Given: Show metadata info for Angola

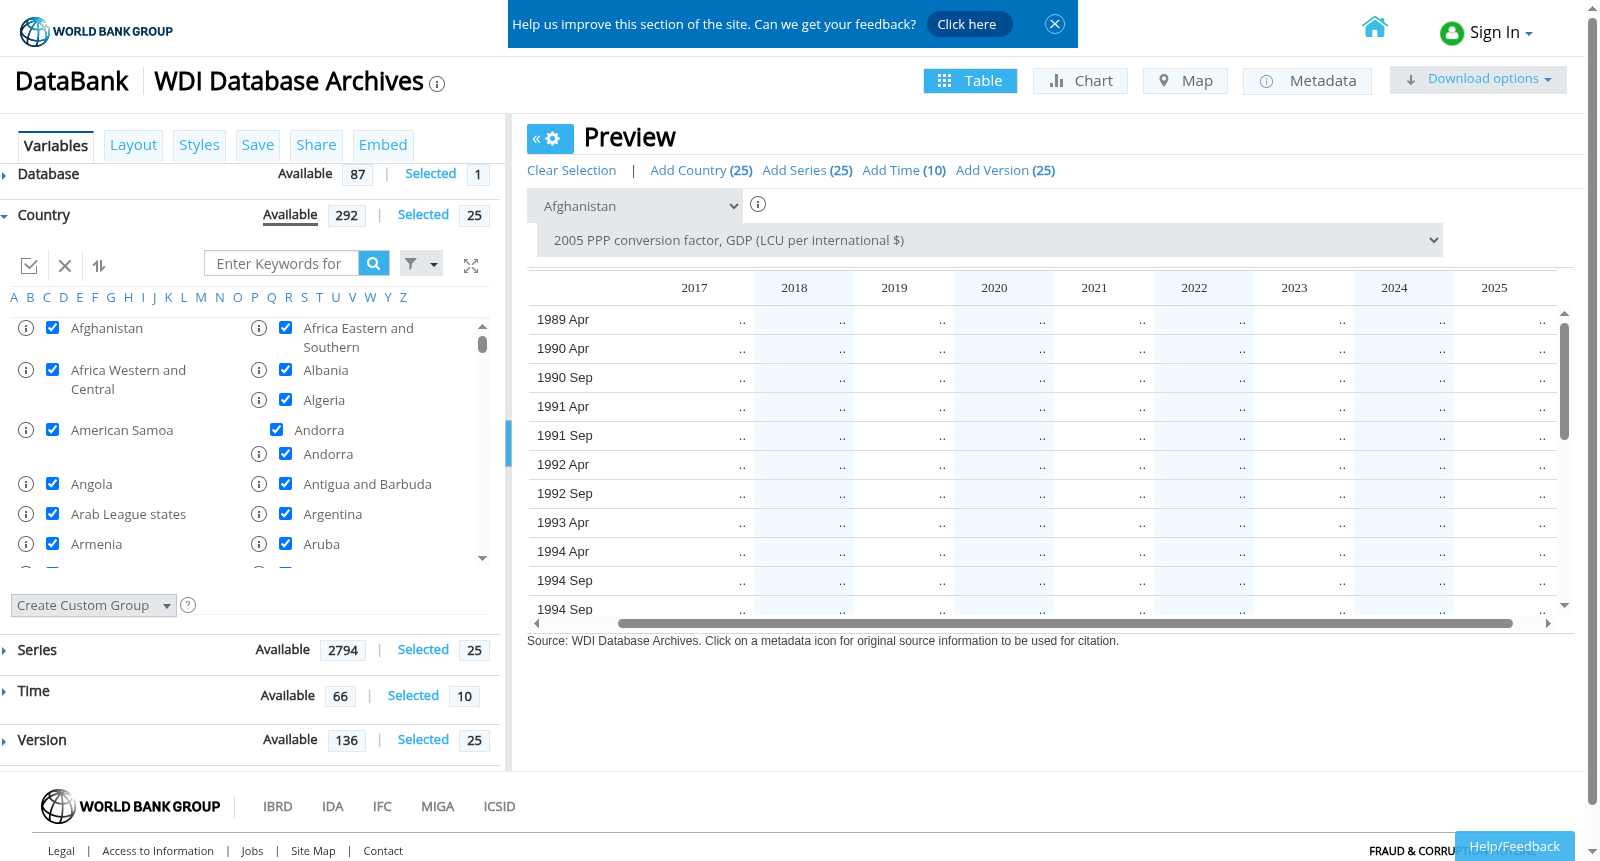Looking at the screenshot, I should pos(26,484).
